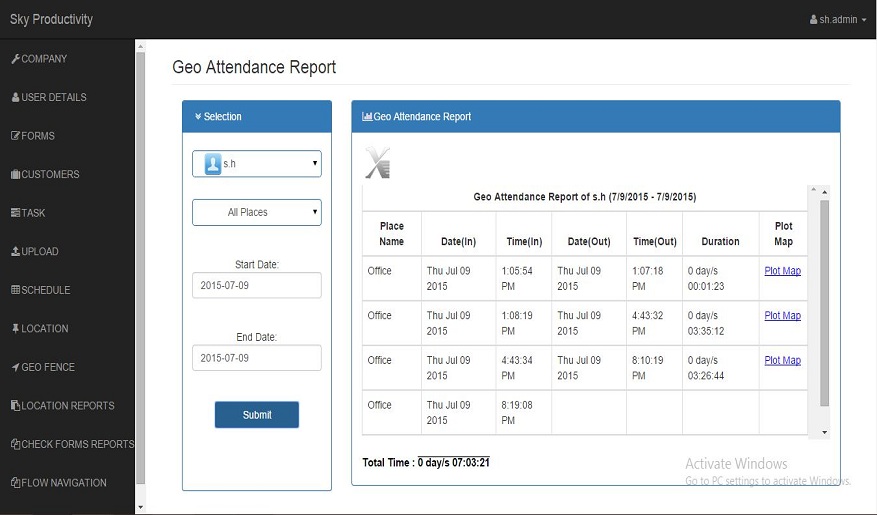Screen dimensions: 877x515
Task: Select TASK in the sidebar
Action: coord(28,213)
